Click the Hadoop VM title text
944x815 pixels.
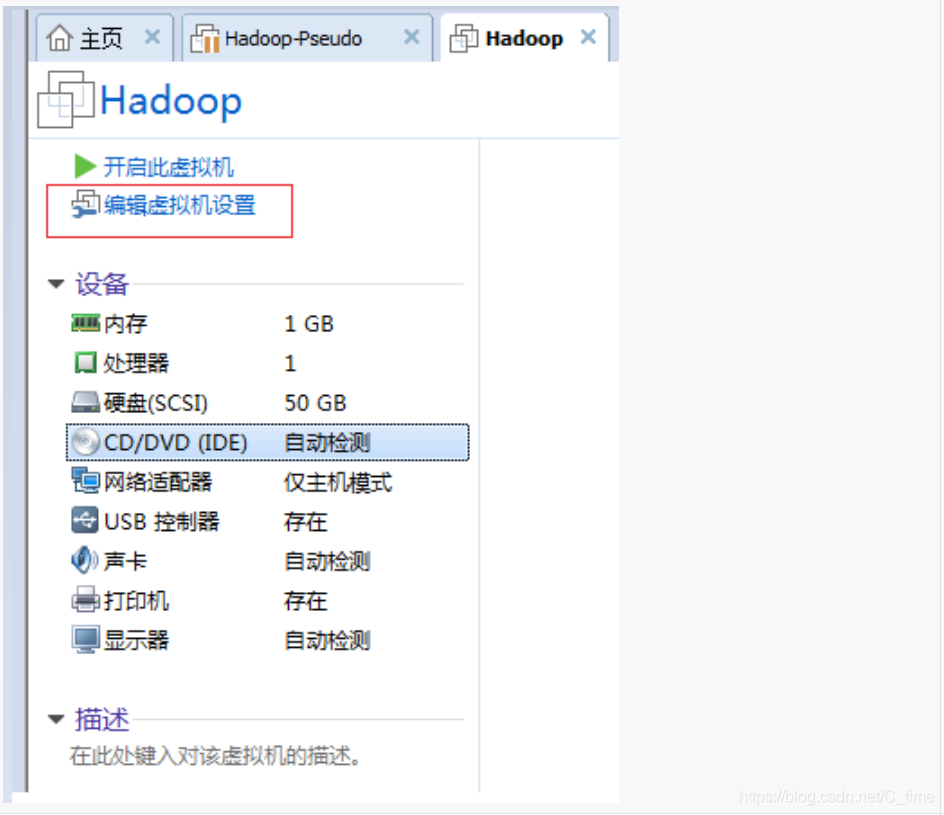(171, 101)
